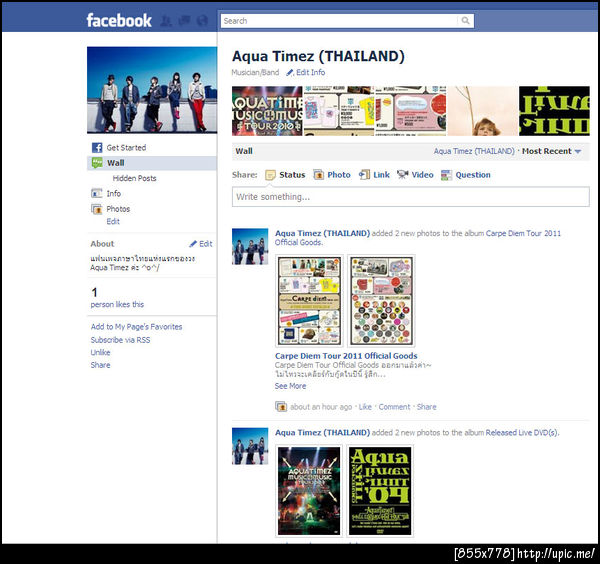Click the facebook logo
Viewport: 600px width, 564px height.
click(119, 20)
